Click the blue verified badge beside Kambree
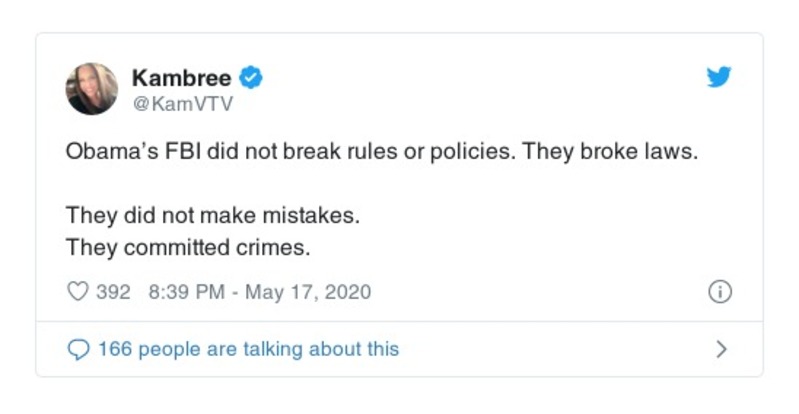Viewport: 799px width, 414px height. pyautogui.click(x=254, y=78)
